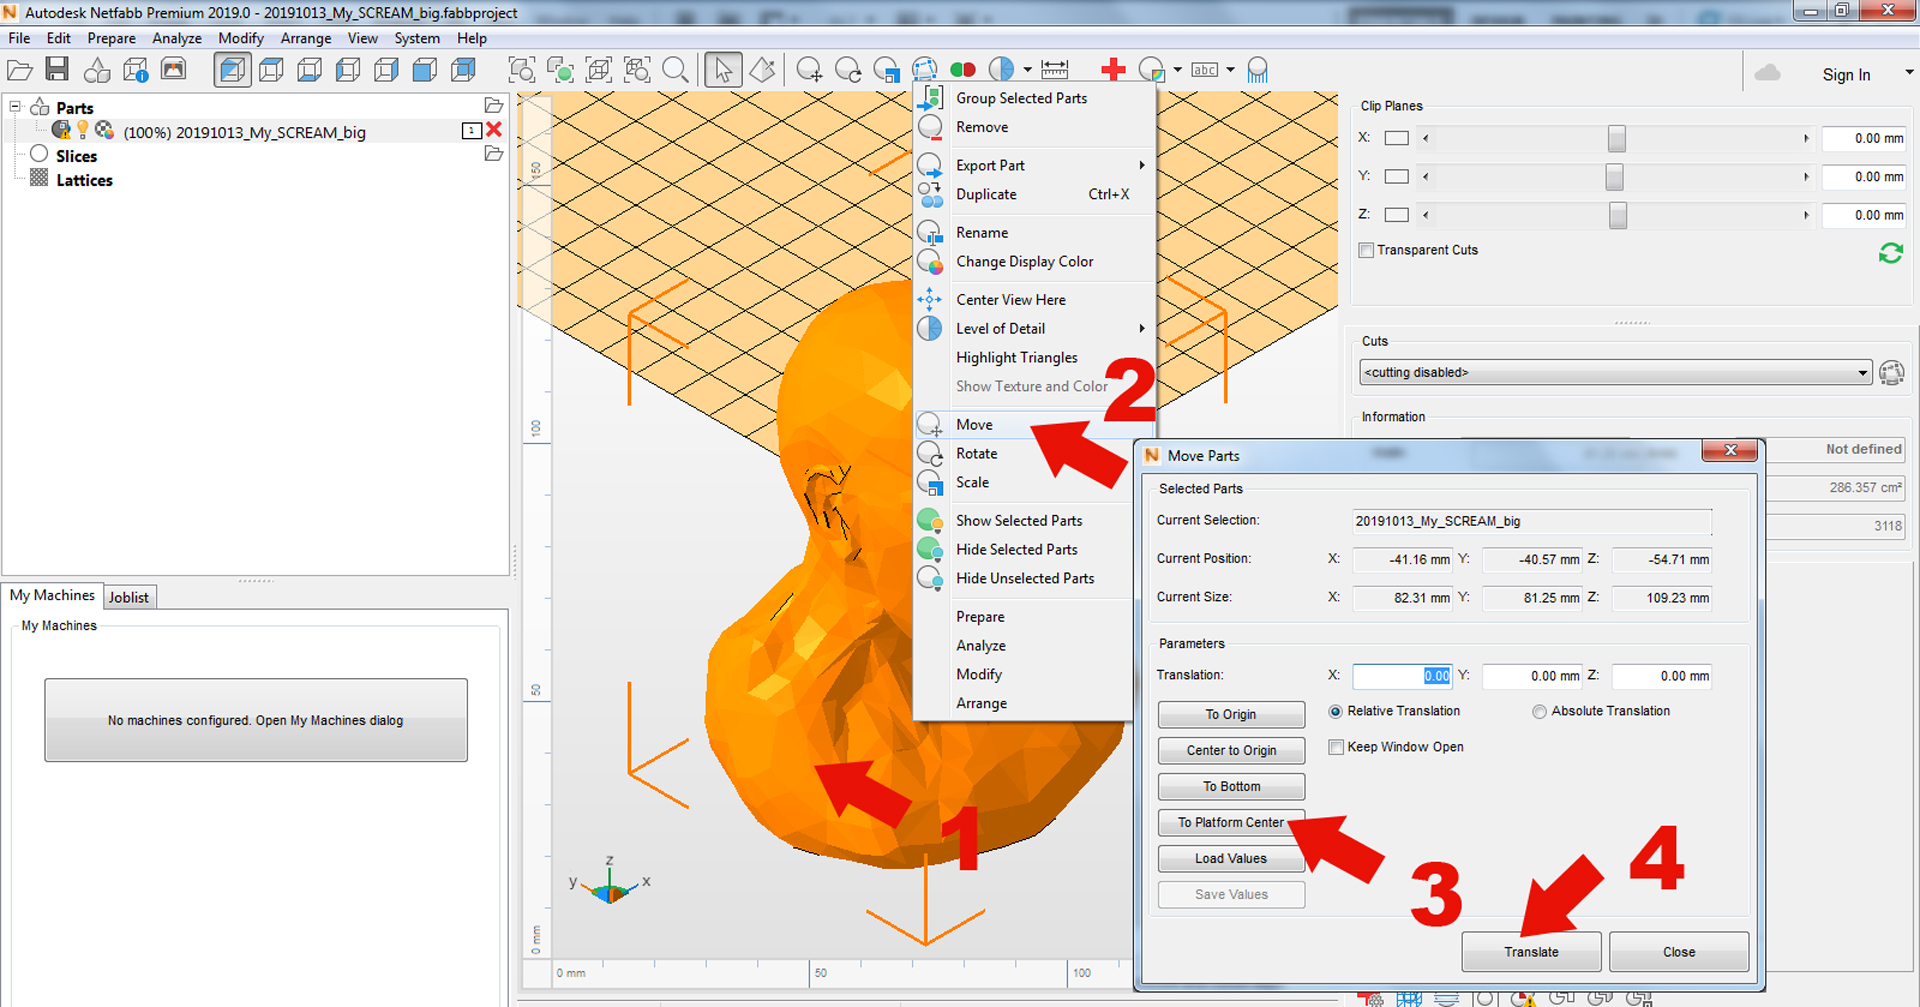The image size is (1920, 1007).
Task: Click the To Bottom button
Action: coord(1231,786)
